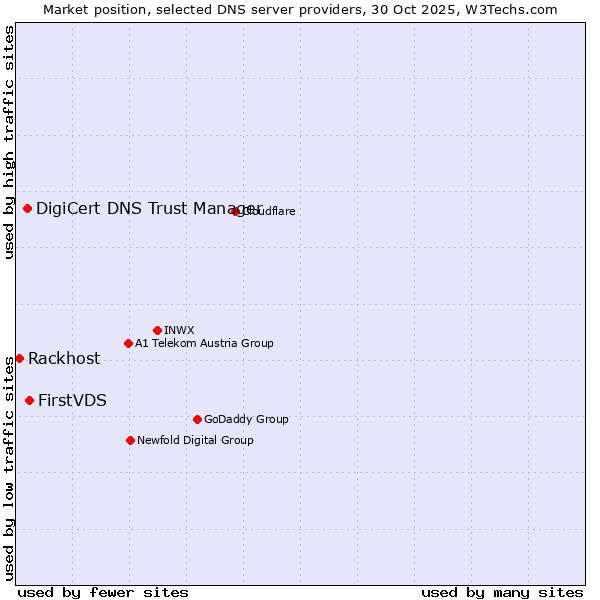Click the 'used by many sites' axis label
Screen dimensions: 600x600
(502, 592)
